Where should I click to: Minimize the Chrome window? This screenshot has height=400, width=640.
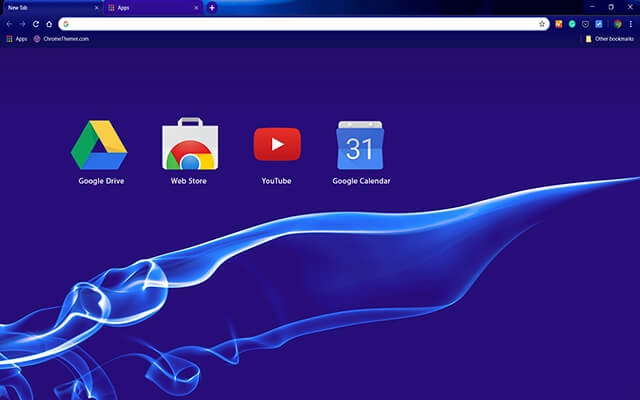[592, 7]
